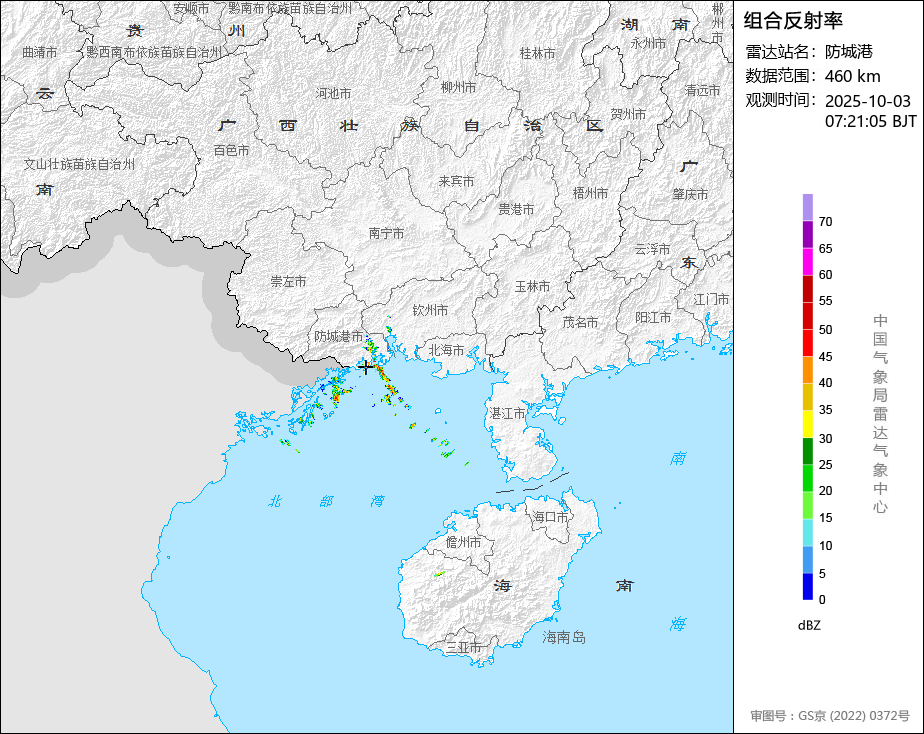Select the magenta 60-65 dBZ legend color

807,262
